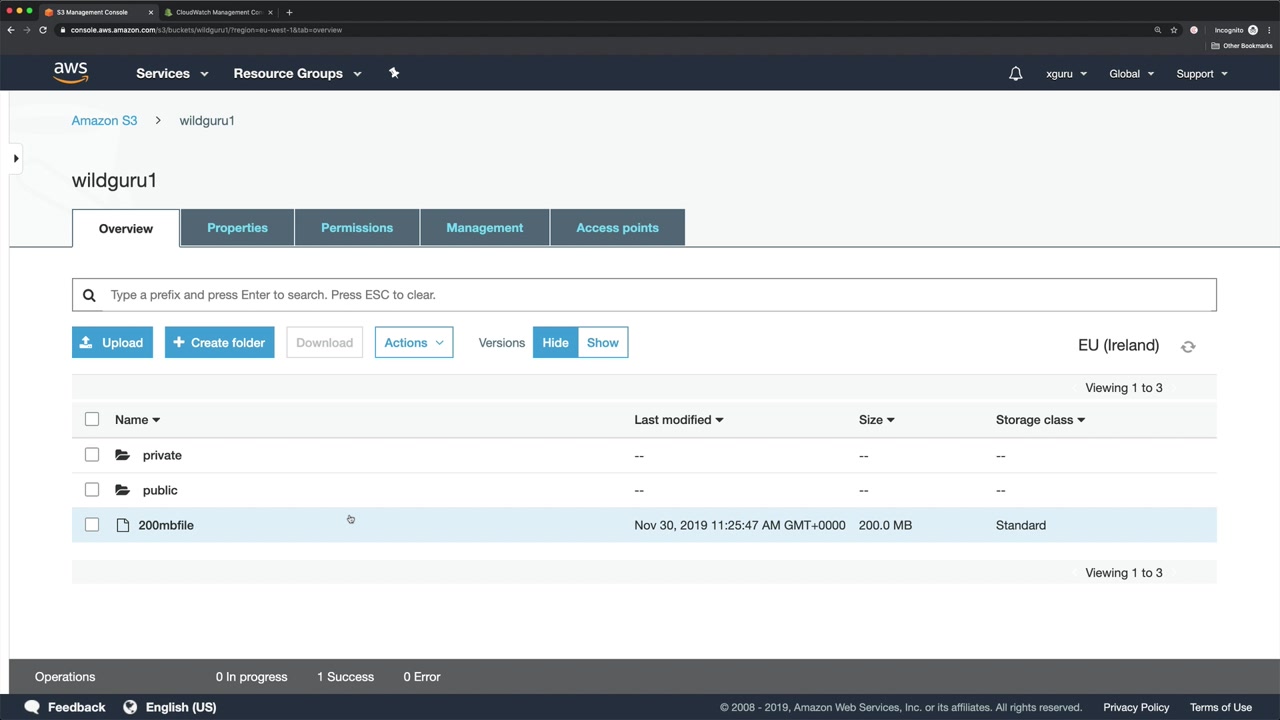Viewport: 1280px width, 720px height.
Task: Open the Chrome three-dot menu
Action: tap(1269, 30)
